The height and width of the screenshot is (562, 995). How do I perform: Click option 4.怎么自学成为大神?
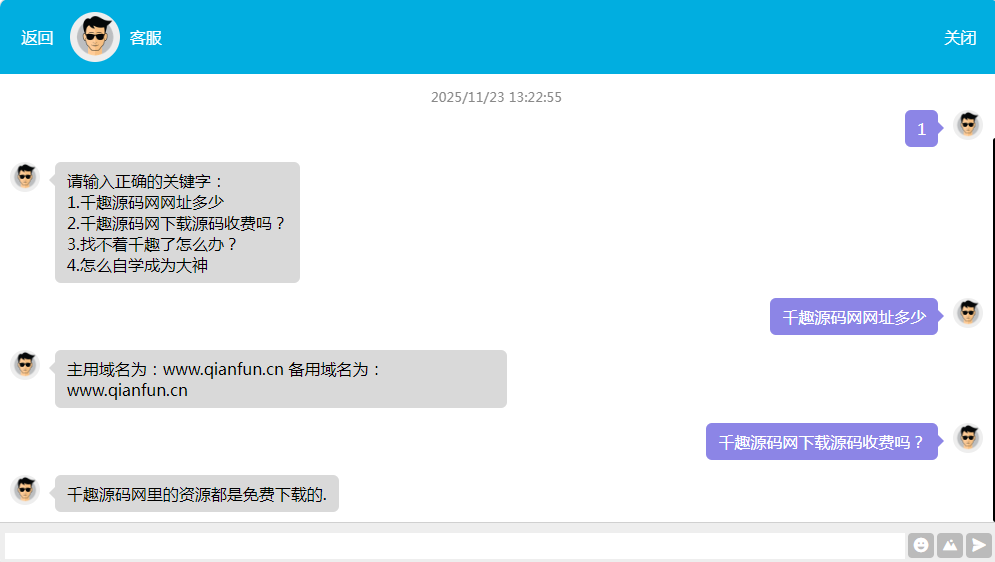[137, 265]
